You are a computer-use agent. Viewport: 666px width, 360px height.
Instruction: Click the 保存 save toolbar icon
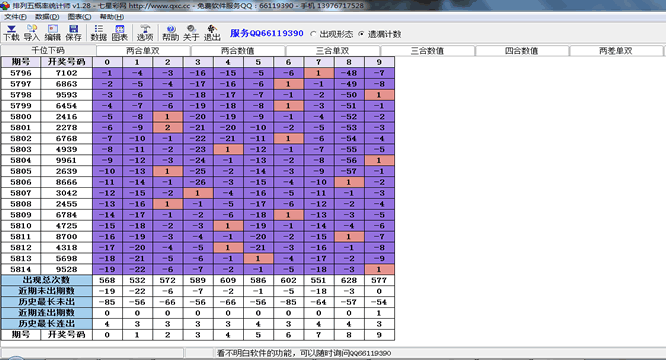tap(73, 33)
